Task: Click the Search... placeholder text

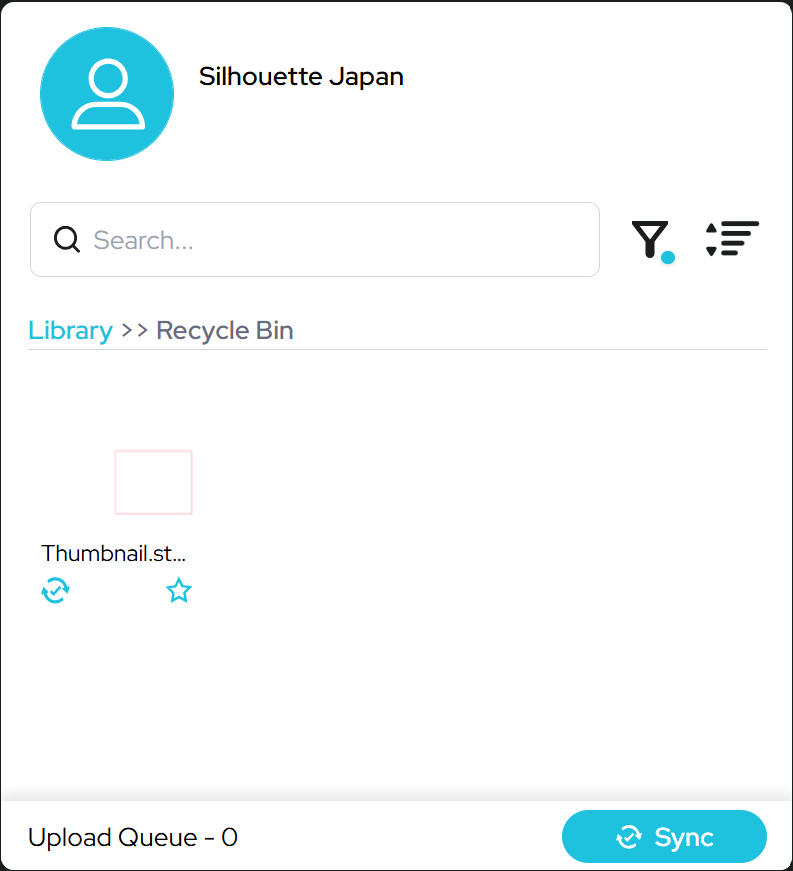Action: (x=143, y=241)
